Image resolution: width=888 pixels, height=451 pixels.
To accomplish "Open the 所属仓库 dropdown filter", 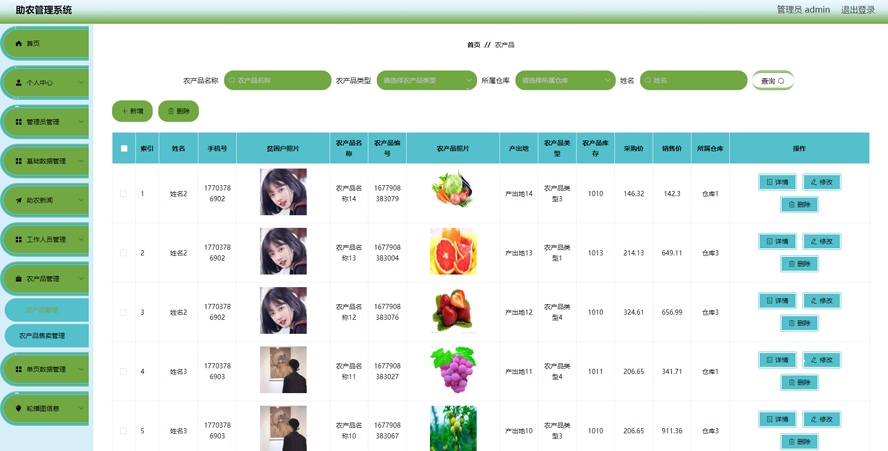I will 565,80.
